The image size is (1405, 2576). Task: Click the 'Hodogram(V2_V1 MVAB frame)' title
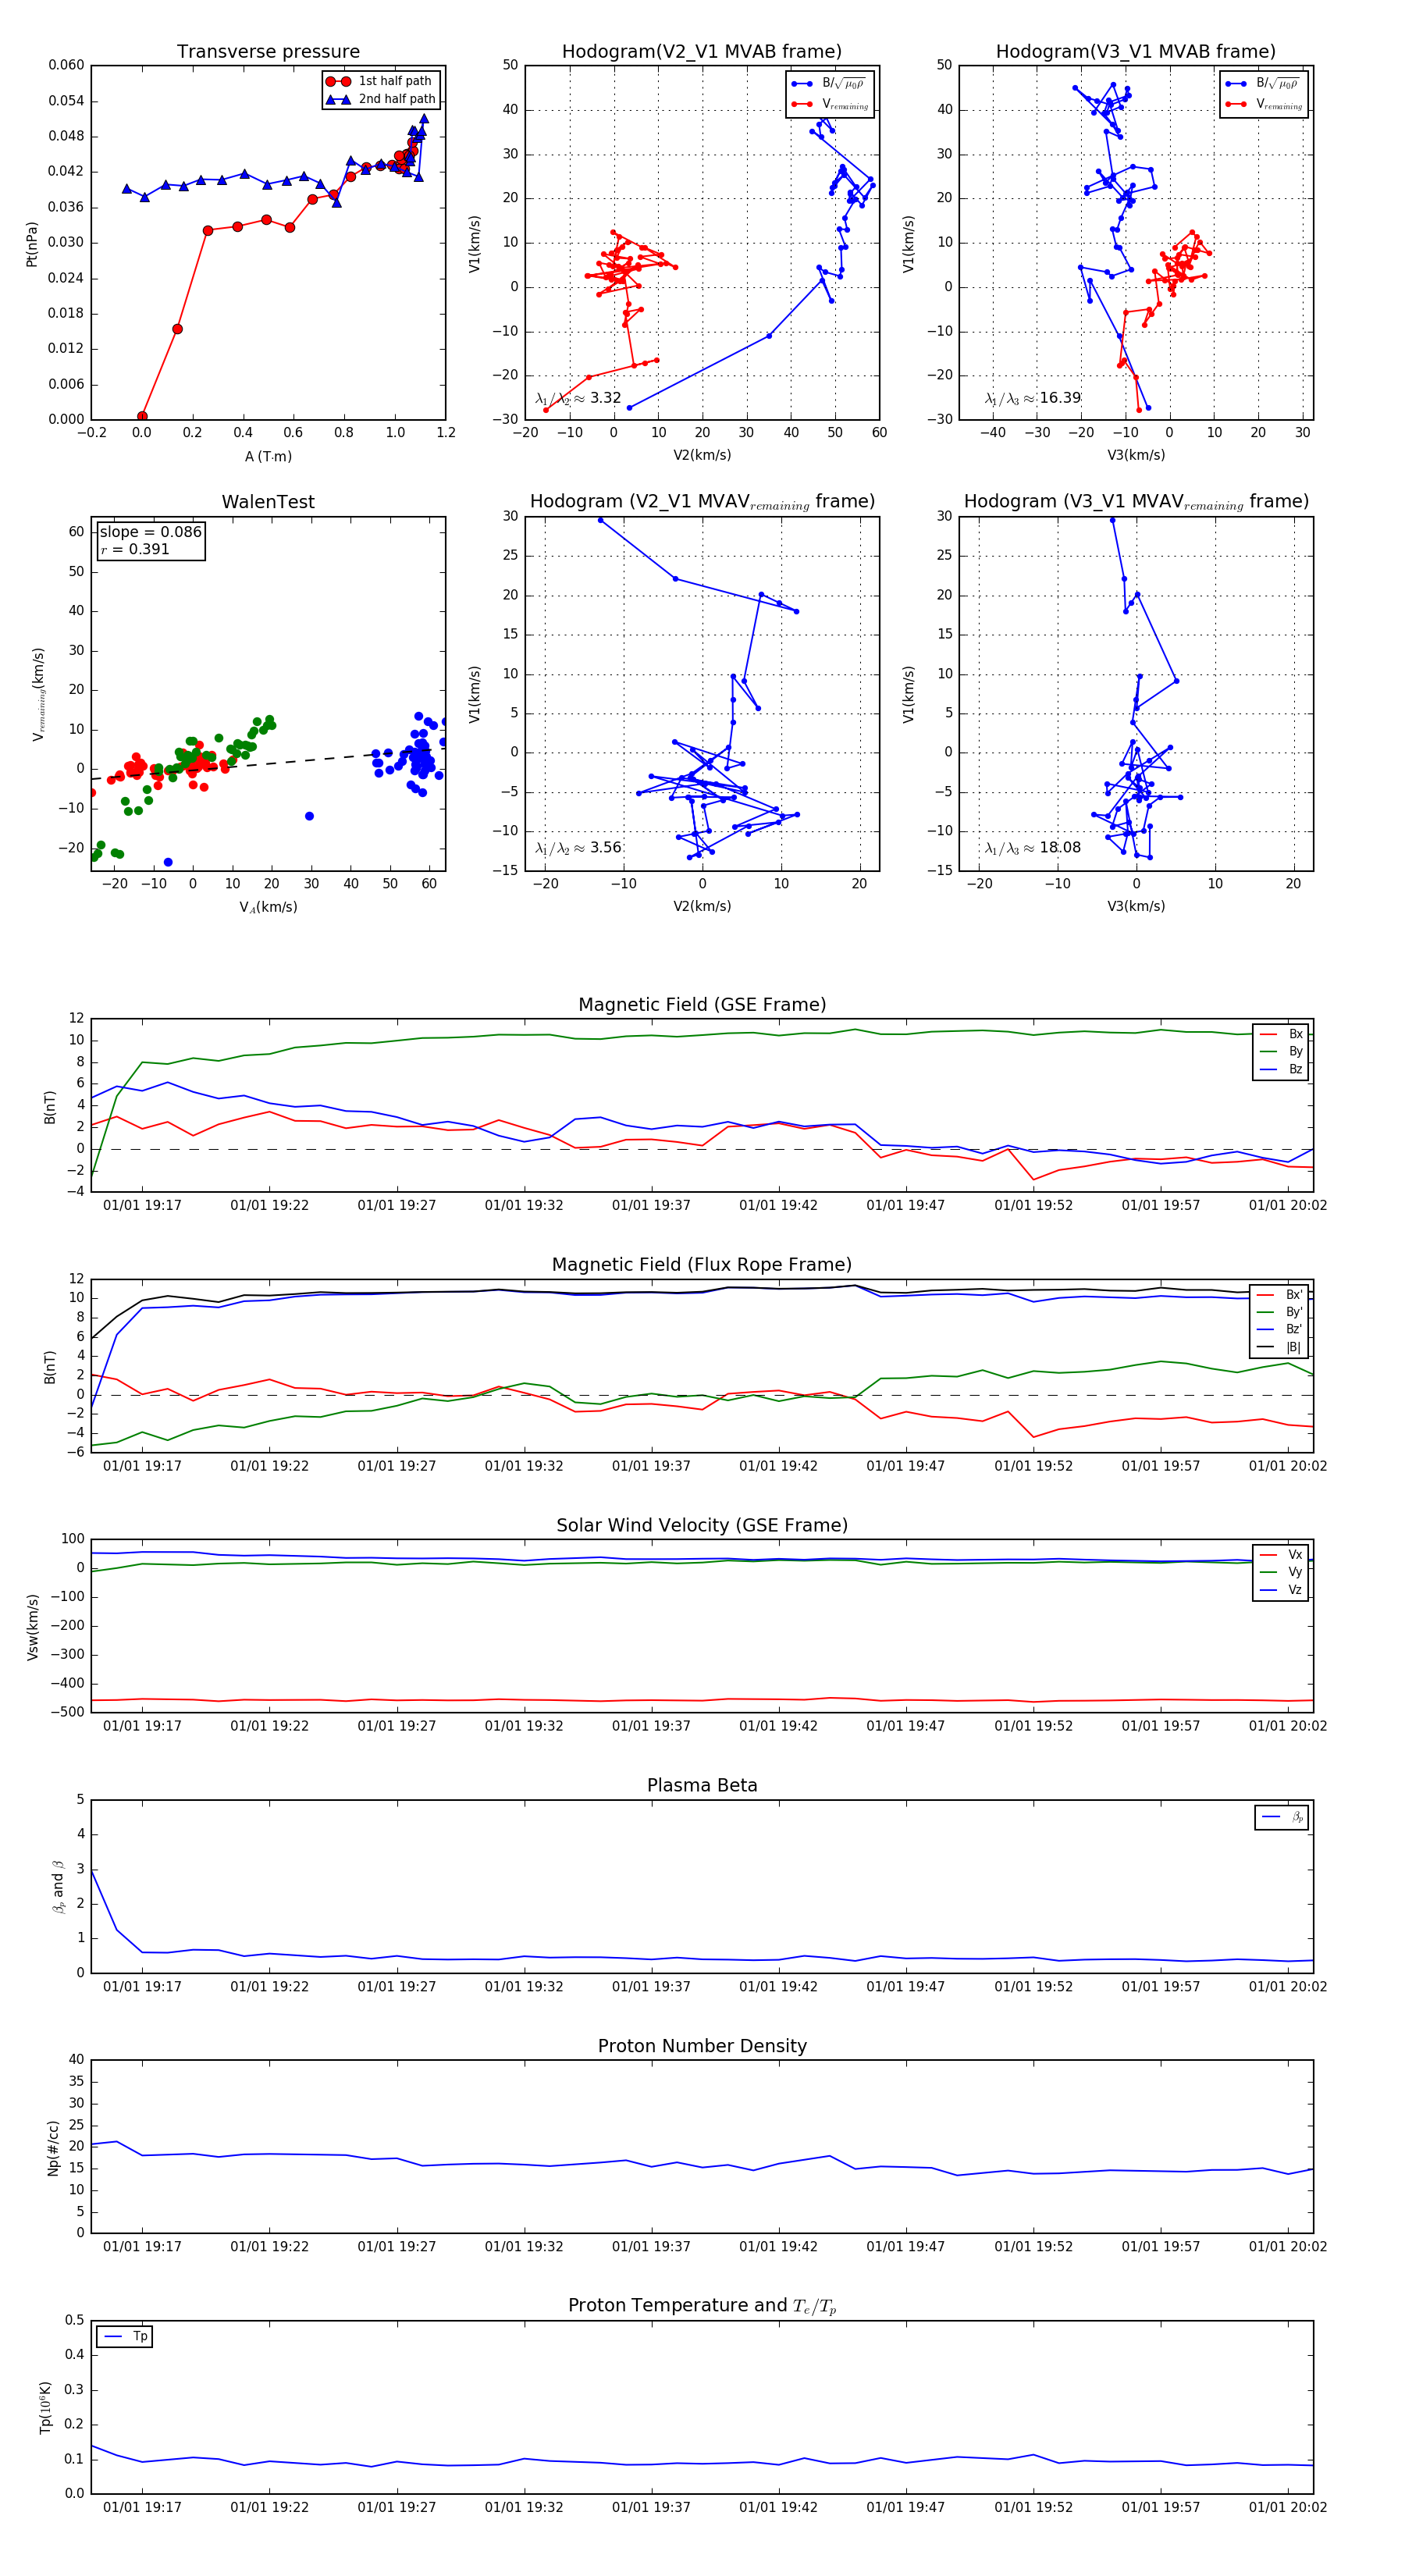click(702, 52)
